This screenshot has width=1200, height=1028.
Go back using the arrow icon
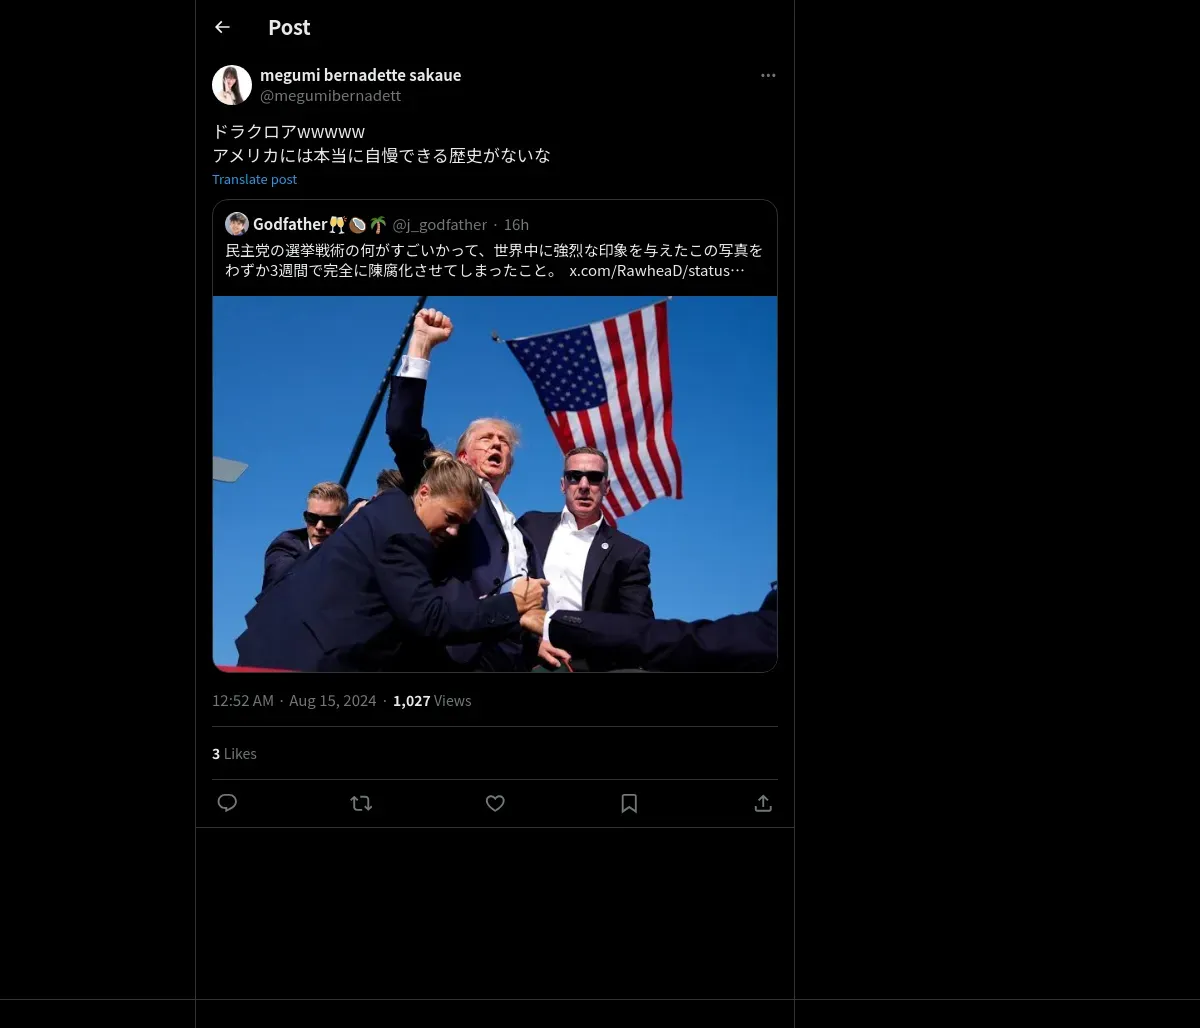[222, 27]
